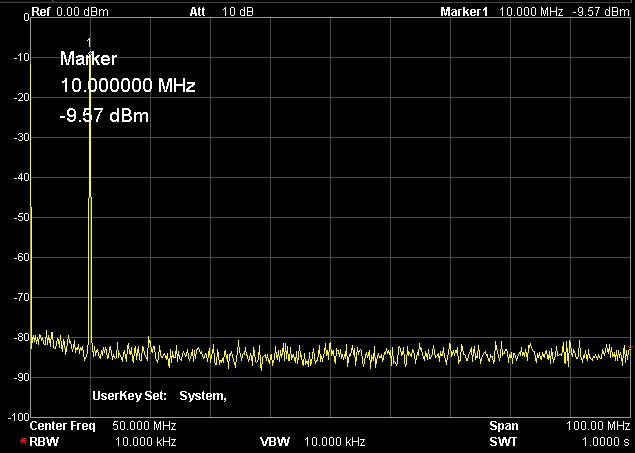Click the tall yellow 10 MHz signal peak
635x453 pixels.
tap(90, 200)
